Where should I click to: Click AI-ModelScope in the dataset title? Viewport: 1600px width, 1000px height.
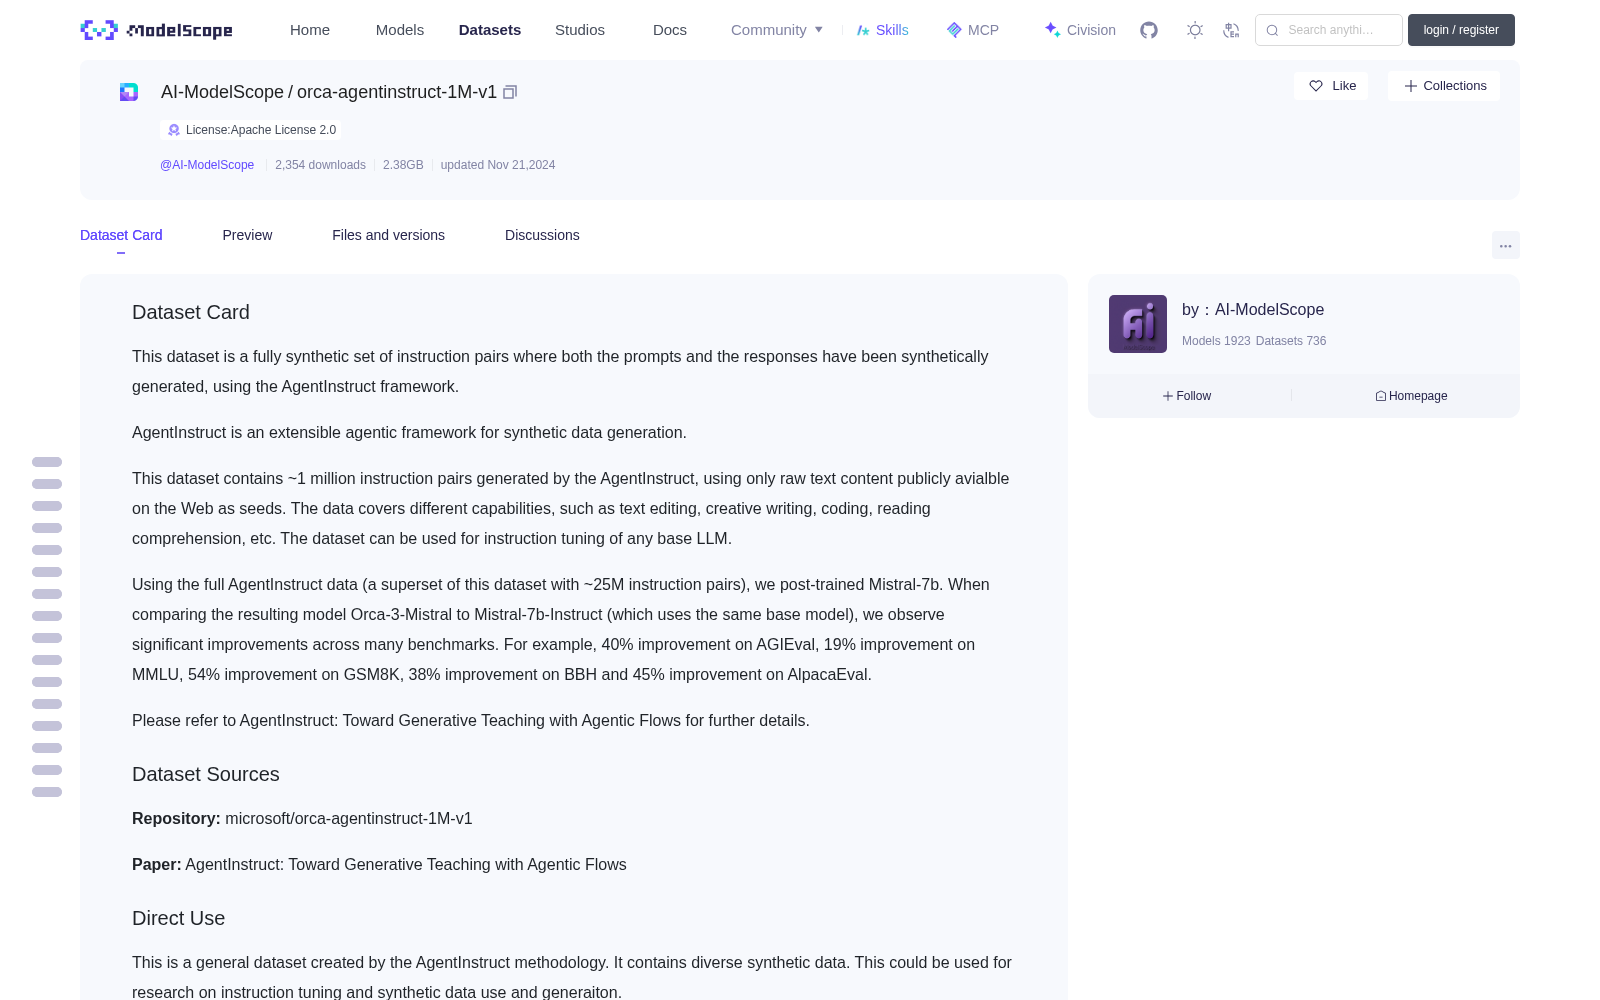[x=222, y=92]
